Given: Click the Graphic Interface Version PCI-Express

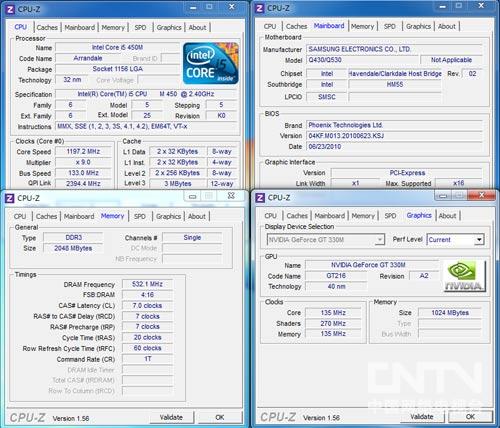Looking at the screenshot, I should 407,173.
